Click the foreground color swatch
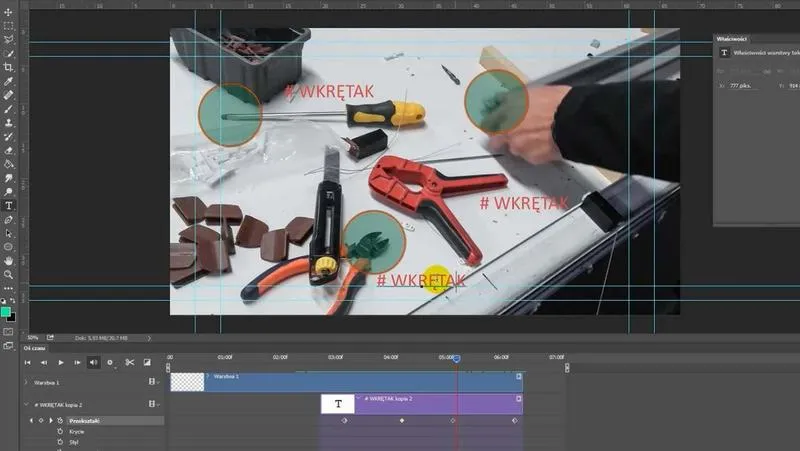 [6, 312]
